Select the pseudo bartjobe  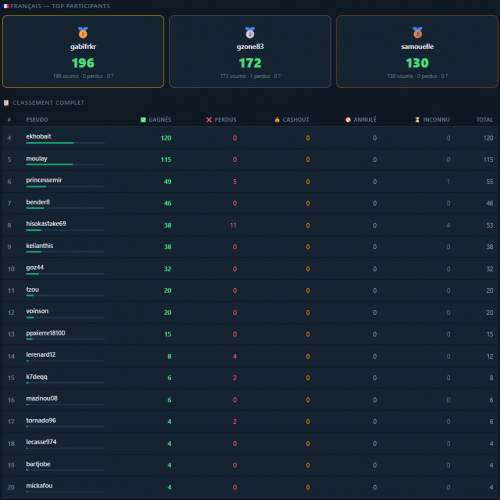[38, 464]
